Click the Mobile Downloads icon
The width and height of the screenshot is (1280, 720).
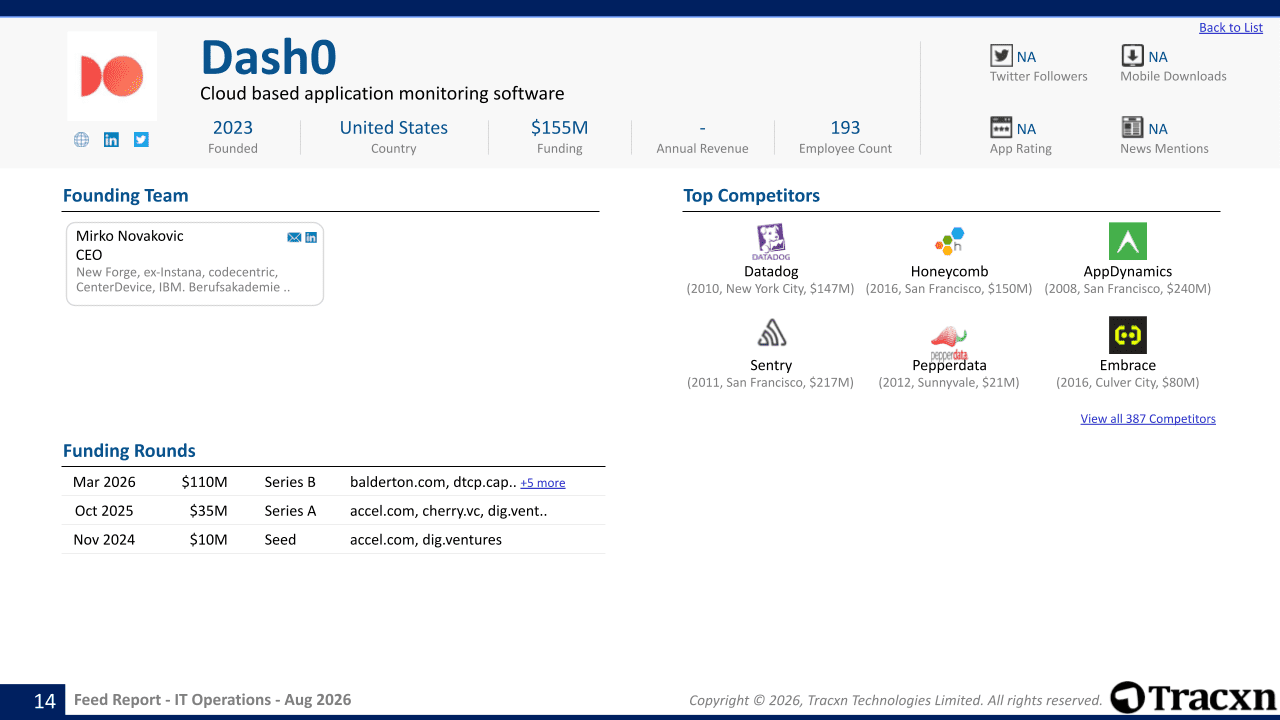(1132, 56)
